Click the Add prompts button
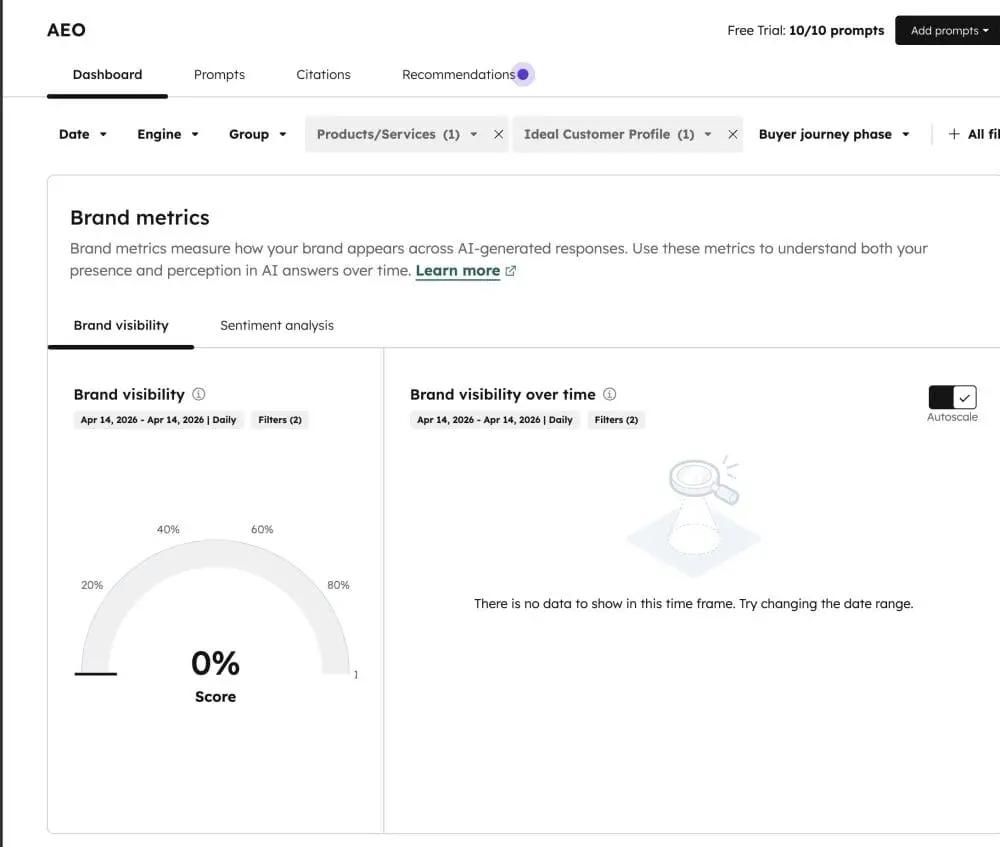1000x847 pixels. click(948, 31)
